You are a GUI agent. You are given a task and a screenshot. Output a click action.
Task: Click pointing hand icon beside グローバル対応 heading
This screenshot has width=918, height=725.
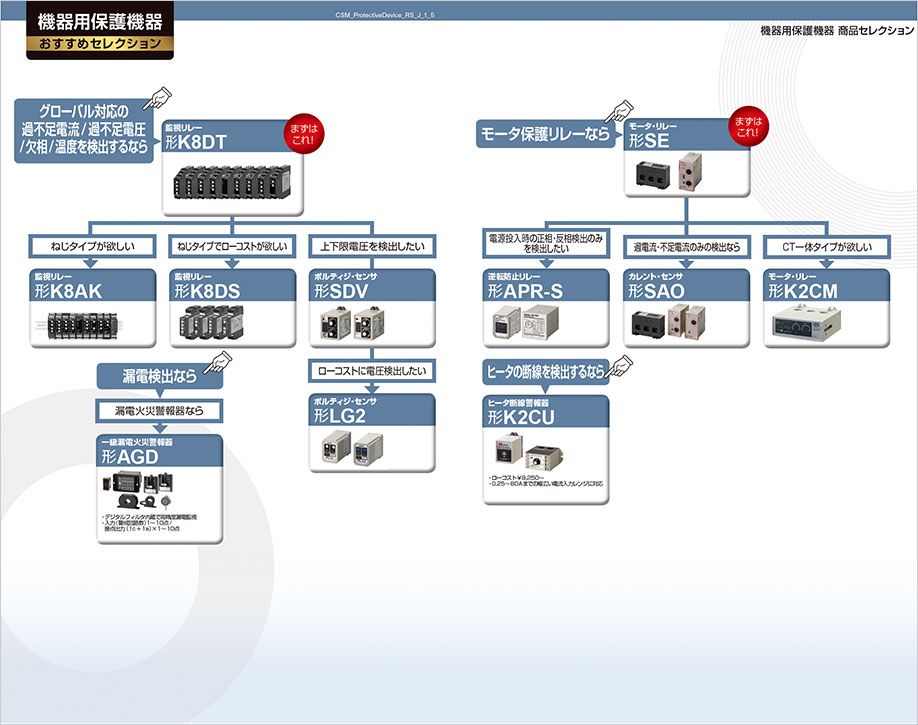(157, 98)
